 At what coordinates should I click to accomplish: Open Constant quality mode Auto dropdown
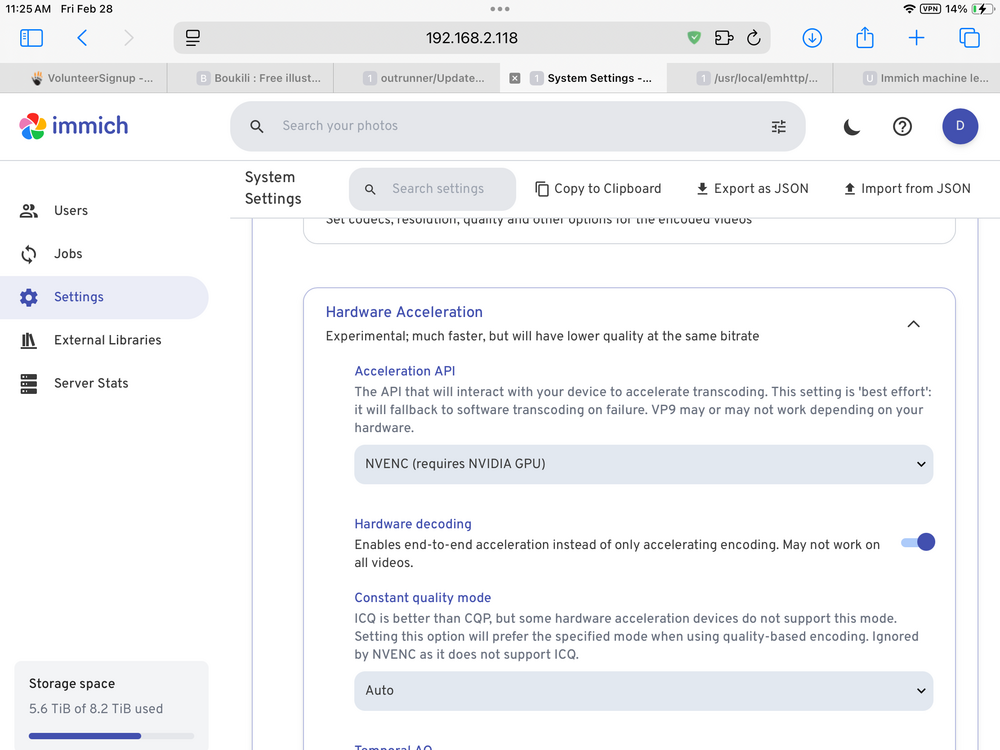point(643,691)
